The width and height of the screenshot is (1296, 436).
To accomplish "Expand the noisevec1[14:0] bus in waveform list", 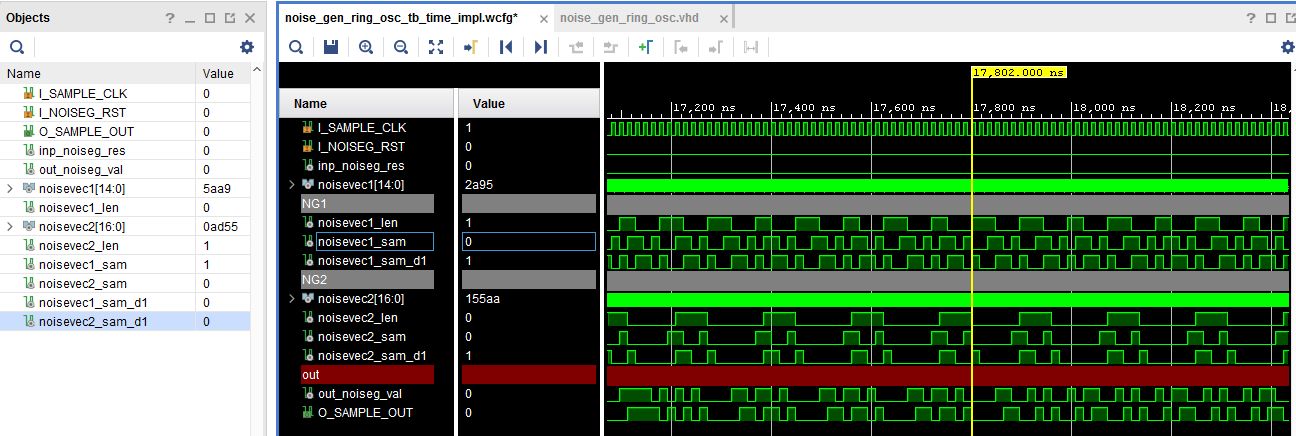I will [x=292, y=185].
